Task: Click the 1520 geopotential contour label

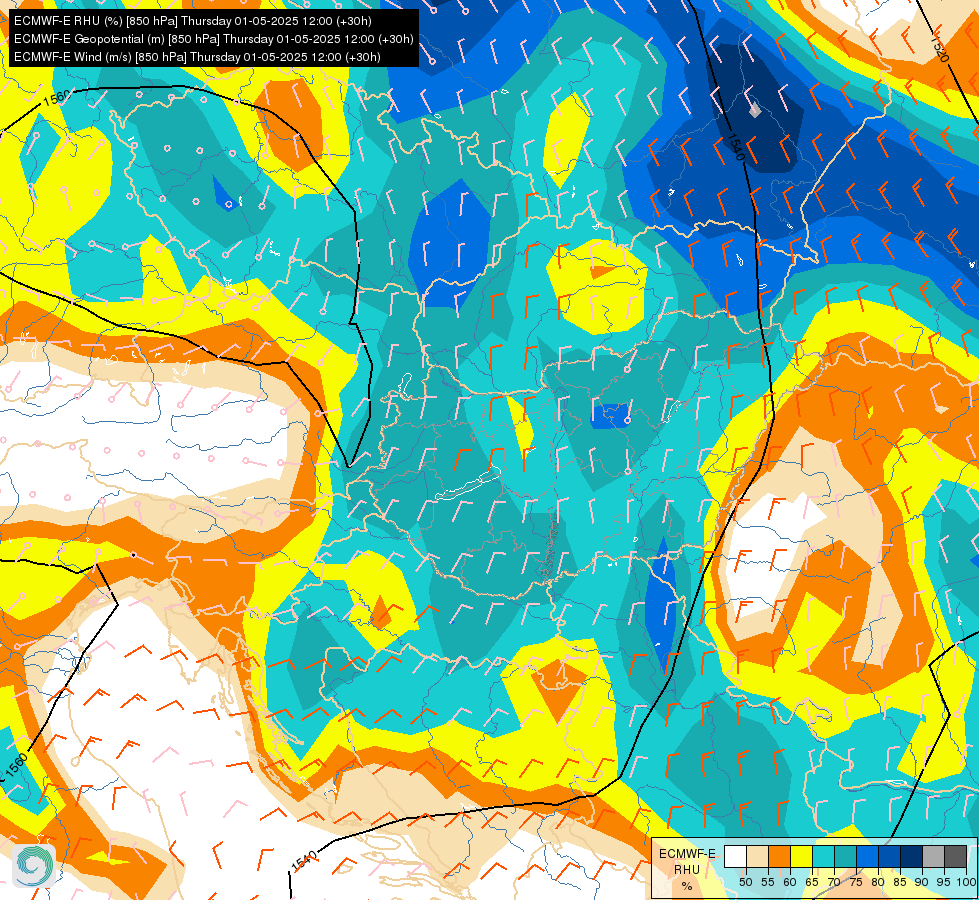Action: point(940,48)
